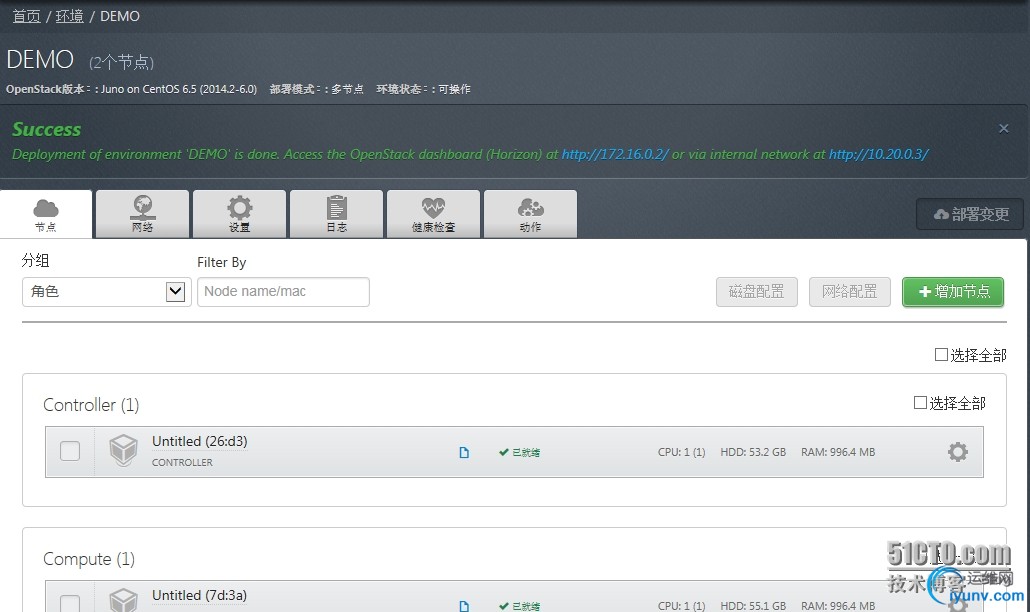Click the 已就绪 ready status of node 7d:3a

pos(520,606)
